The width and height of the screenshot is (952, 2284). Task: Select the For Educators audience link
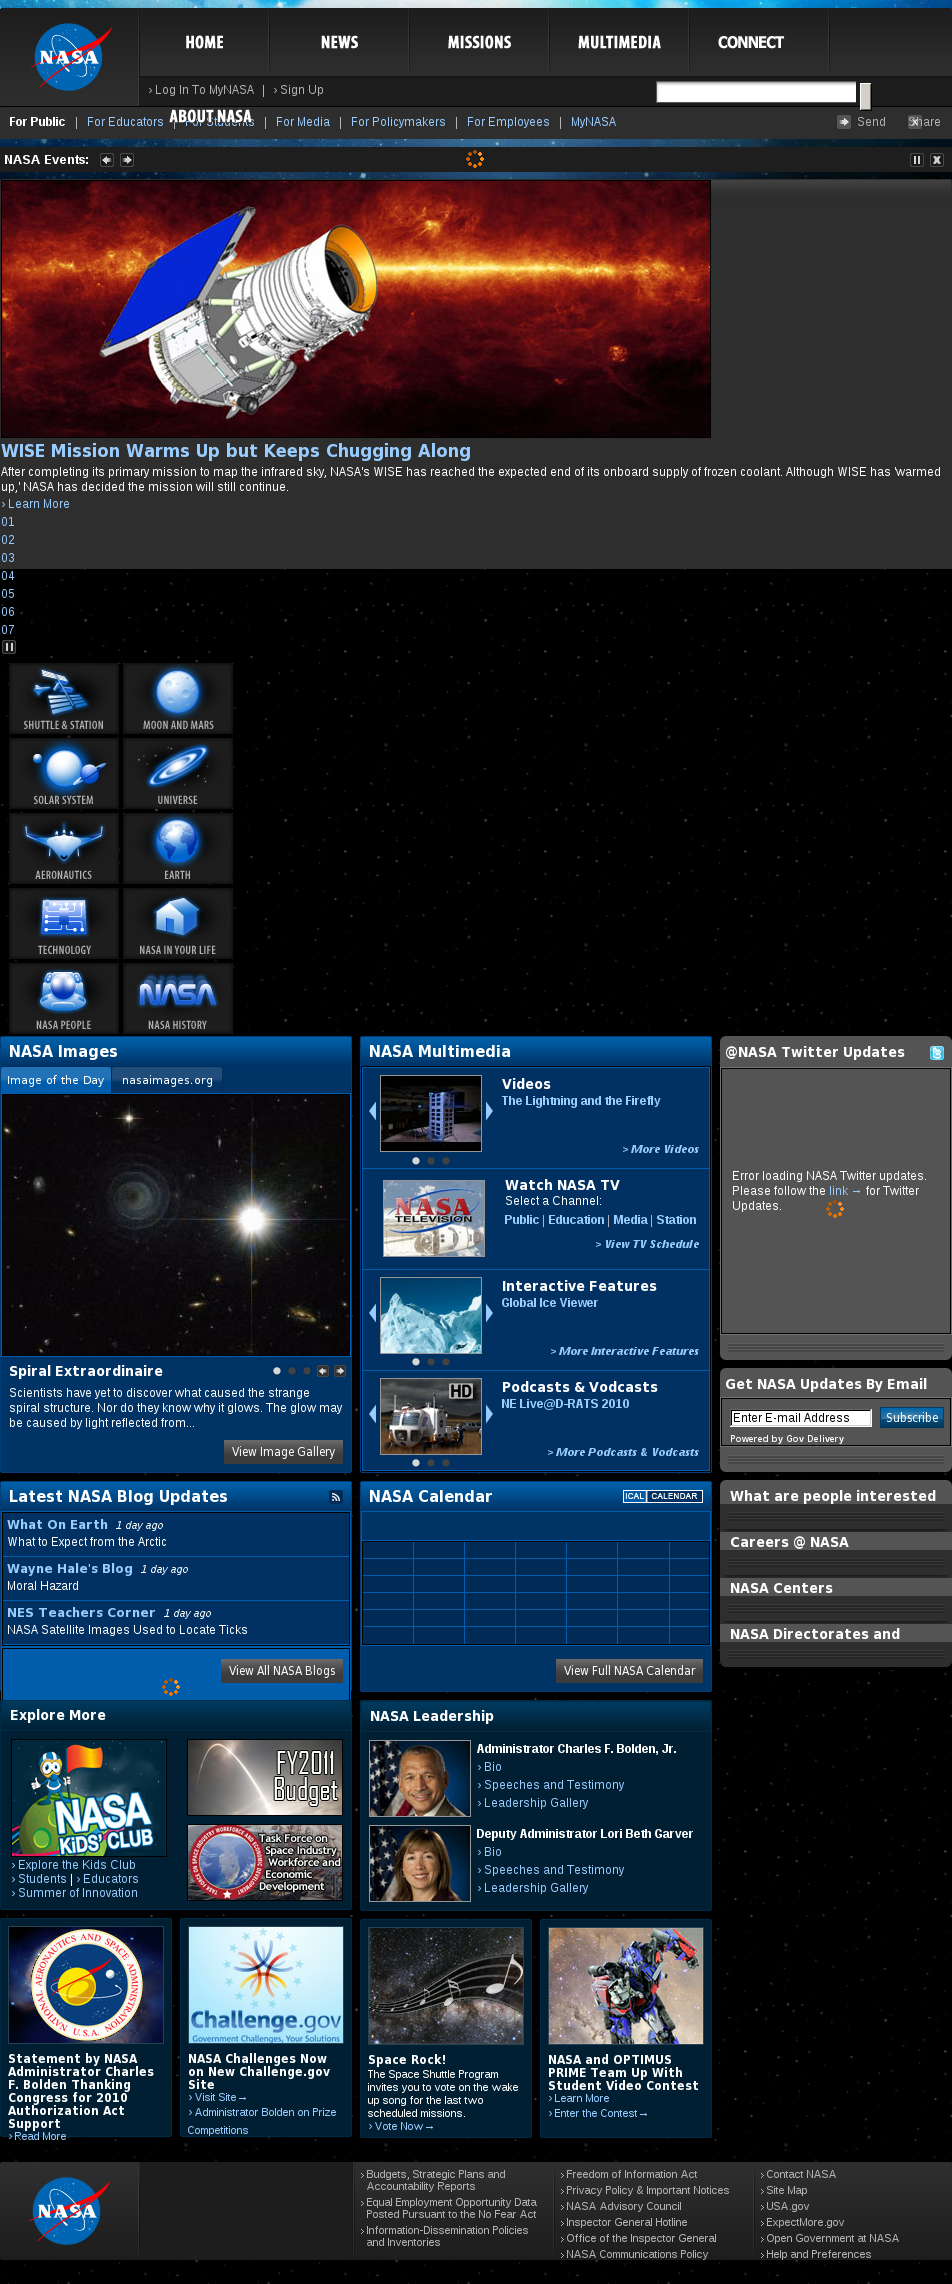pos(125,122)
